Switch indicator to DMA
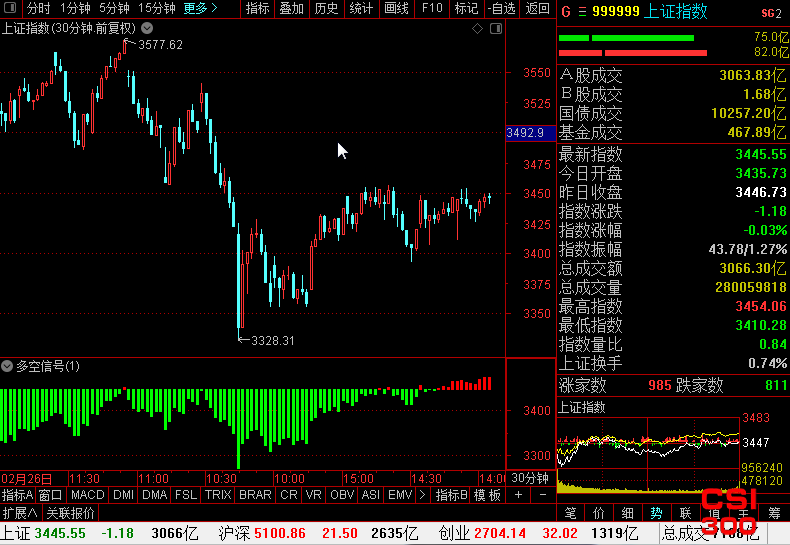 click(x=155, y=495)
